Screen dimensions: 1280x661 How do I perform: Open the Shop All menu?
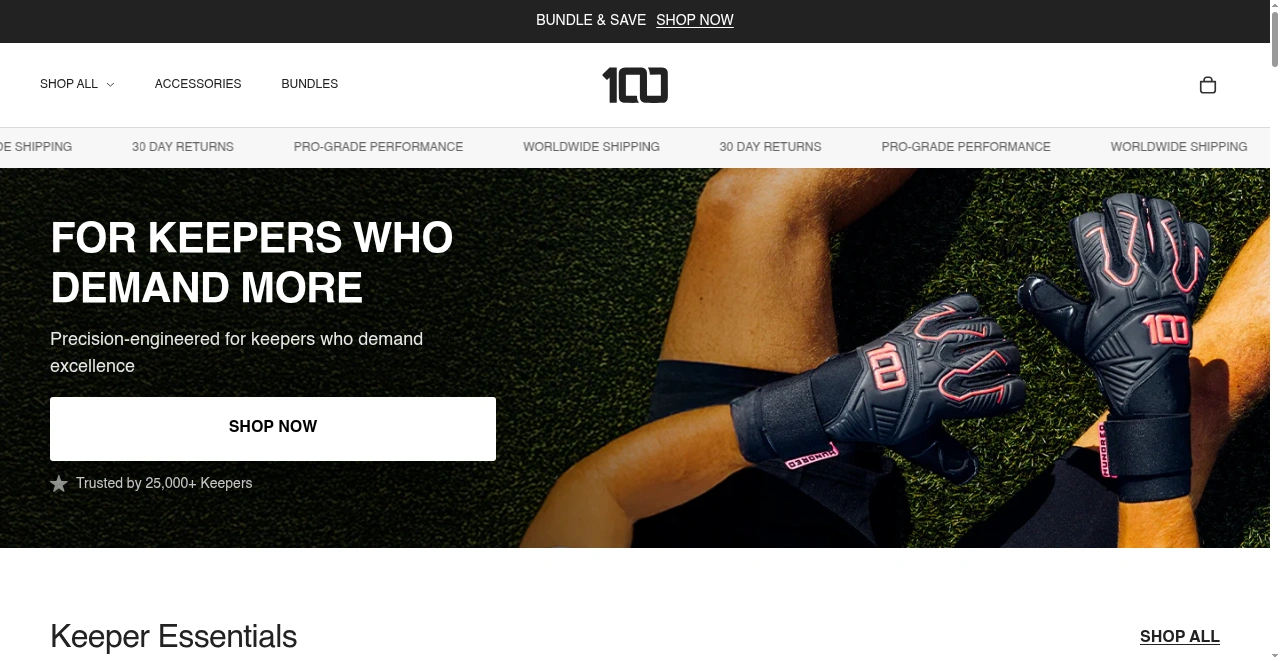click(x=77, y=84)
